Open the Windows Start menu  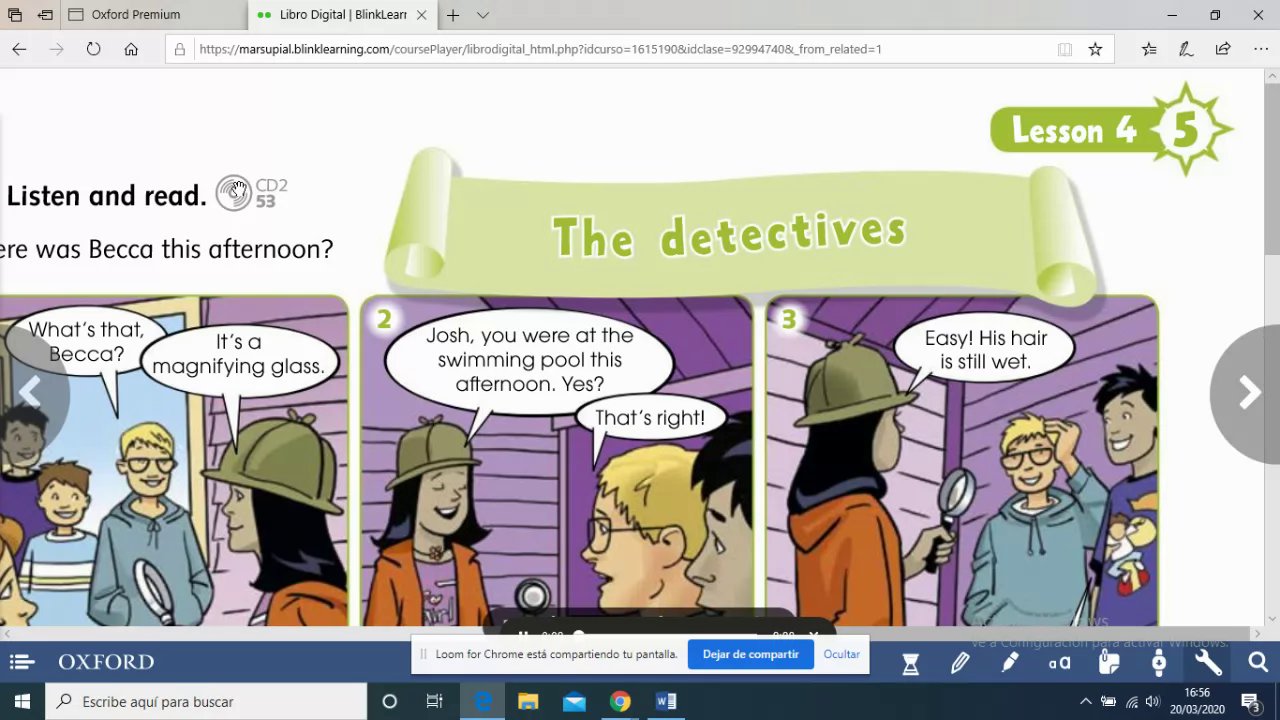pos(22,701)
